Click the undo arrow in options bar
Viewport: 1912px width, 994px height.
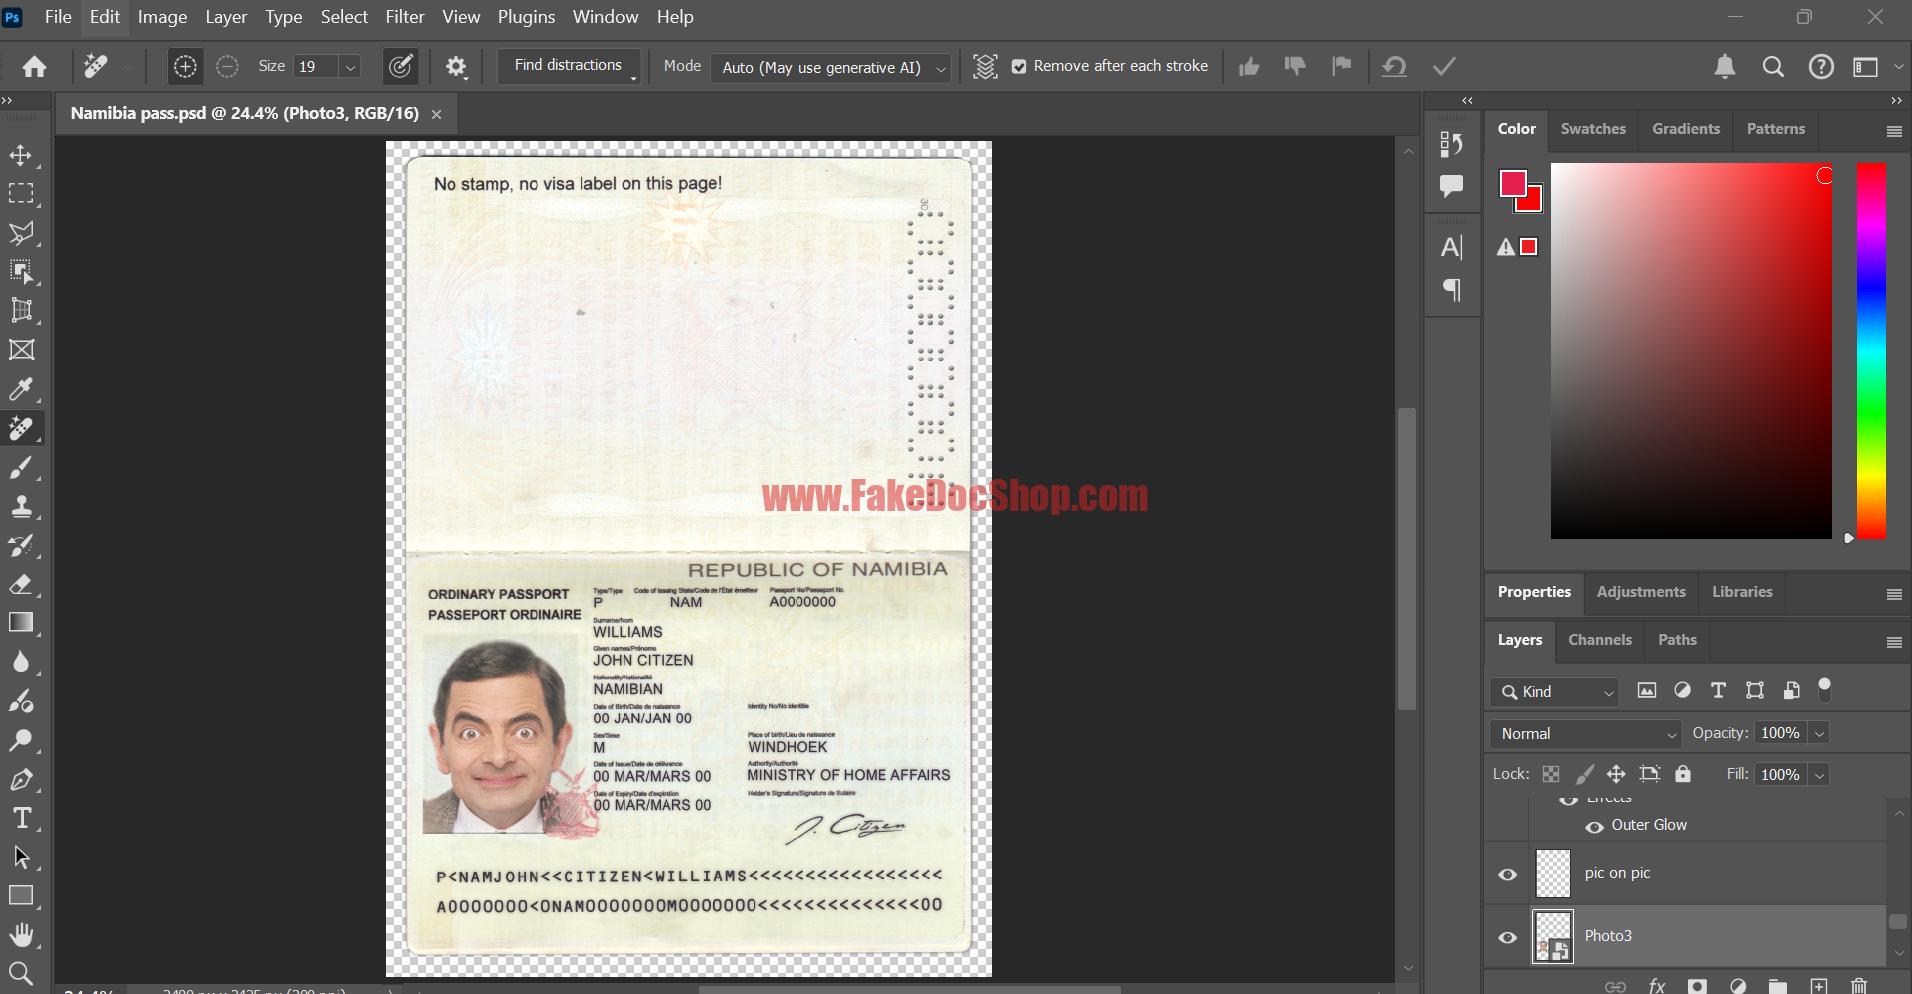[1394, 67]
